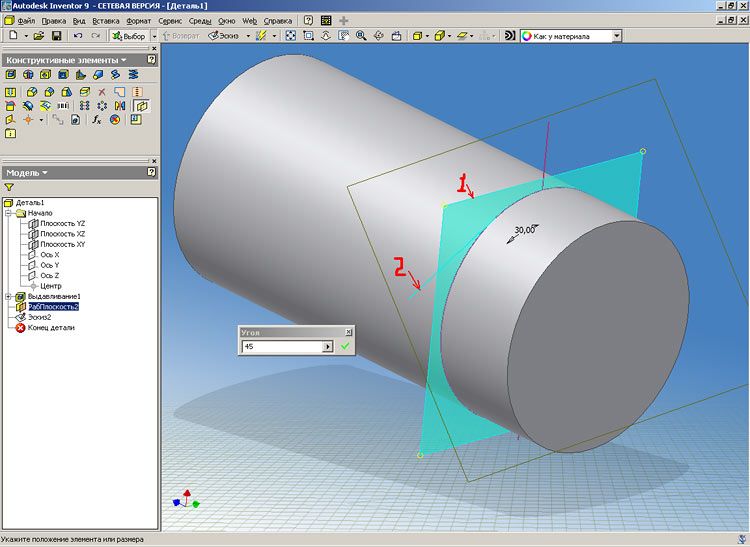Click the Угол angle input field
Viewport: 750px width, 547px height.
(282, 346)
